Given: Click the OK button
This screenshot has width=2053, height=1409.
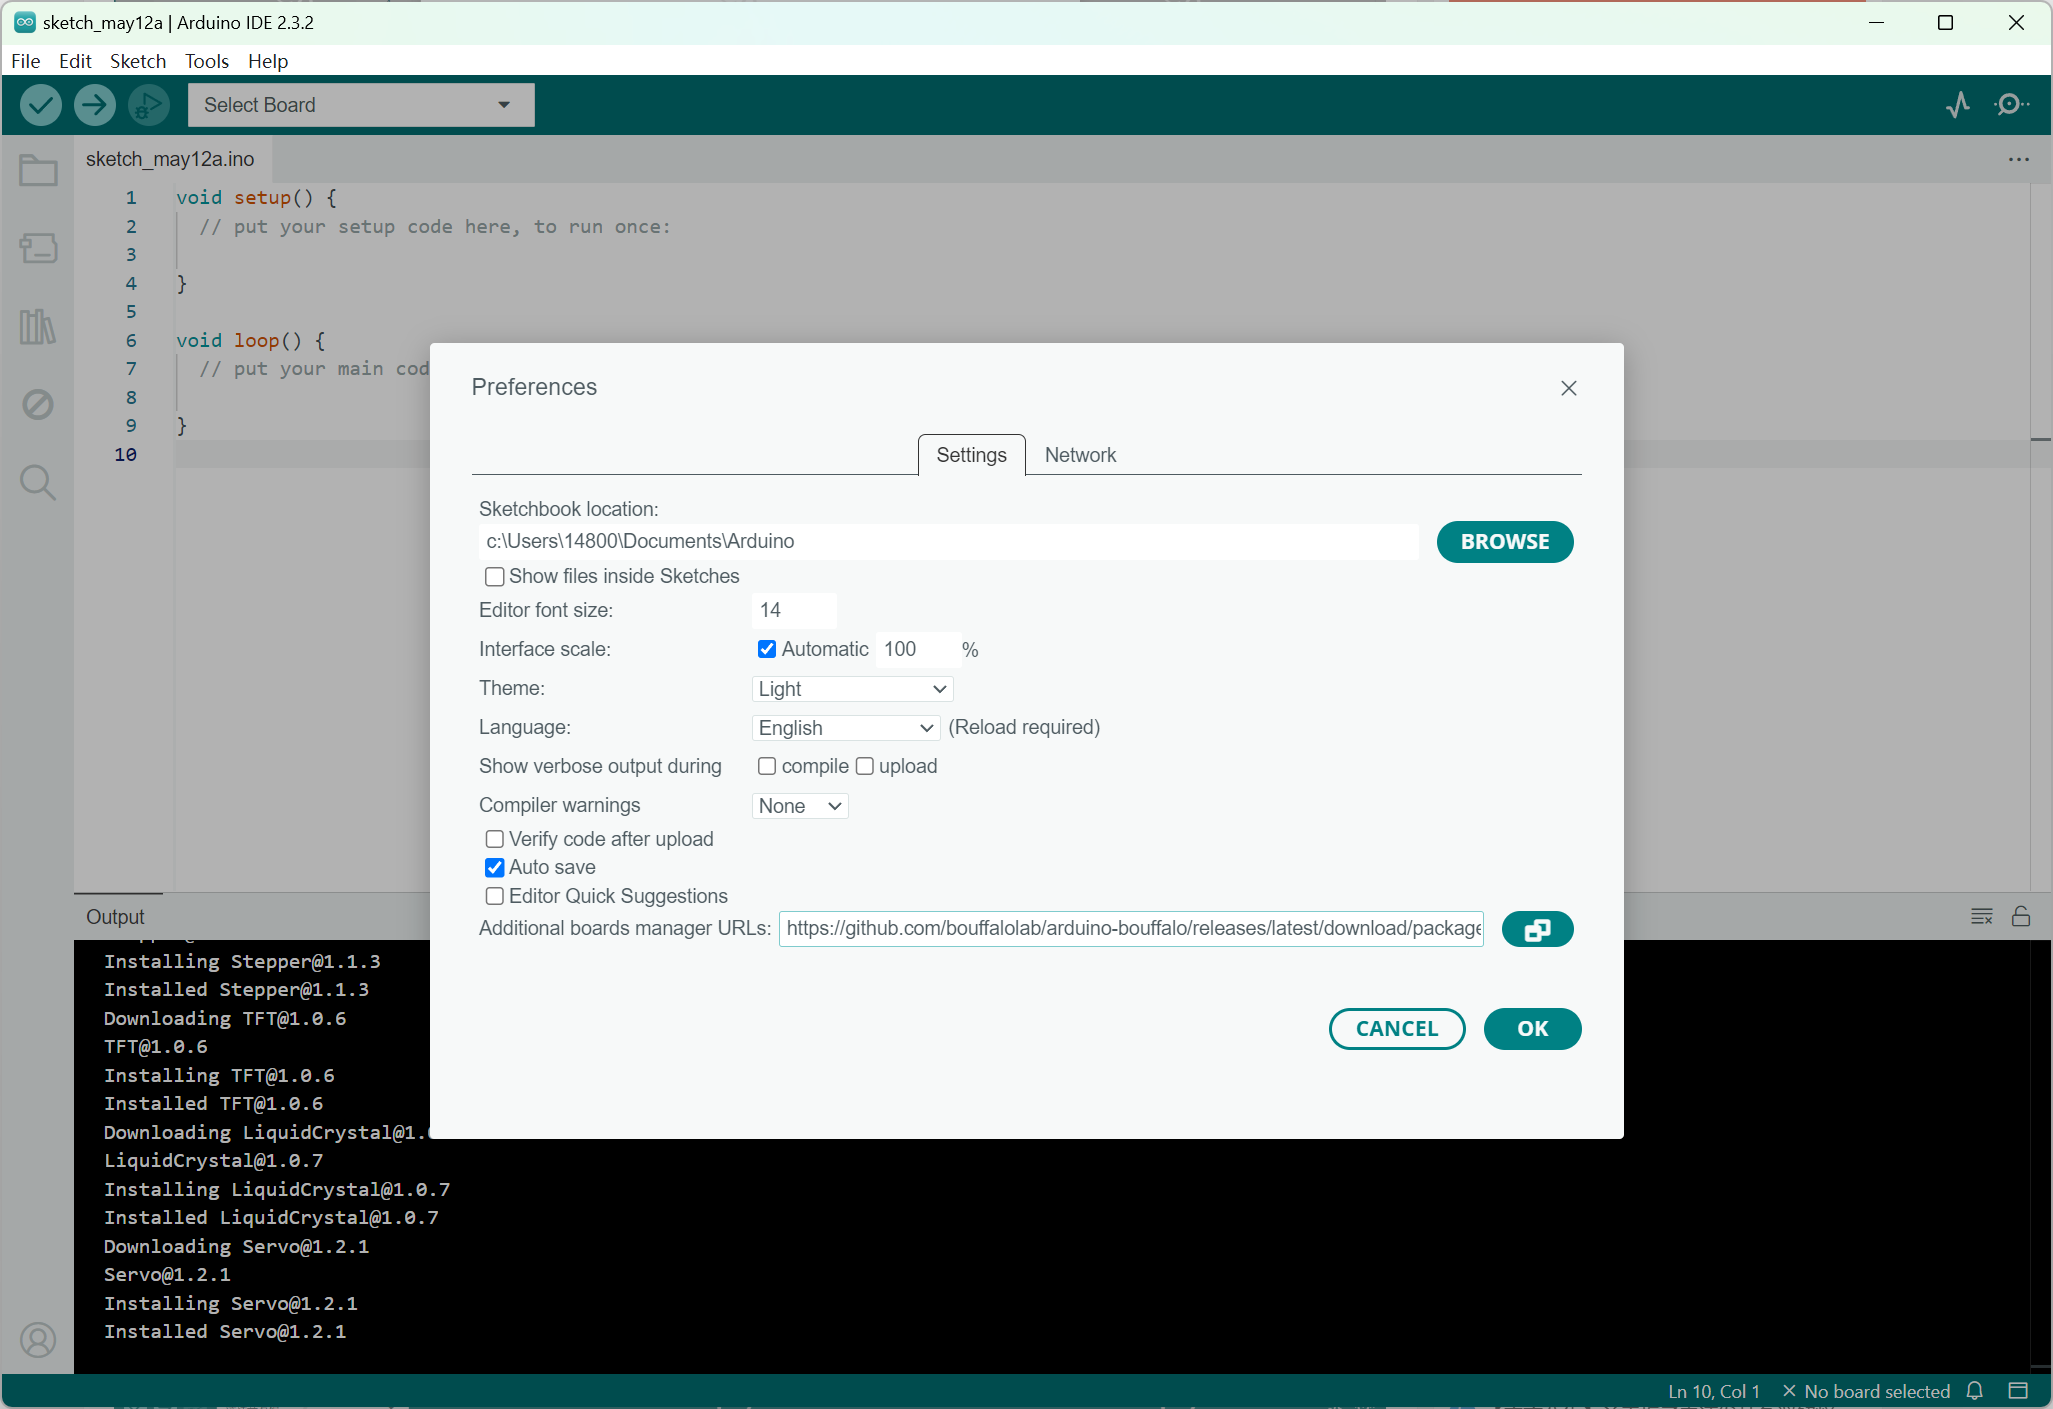Looking at the screenshot, I should [x=1532, y=1028].
